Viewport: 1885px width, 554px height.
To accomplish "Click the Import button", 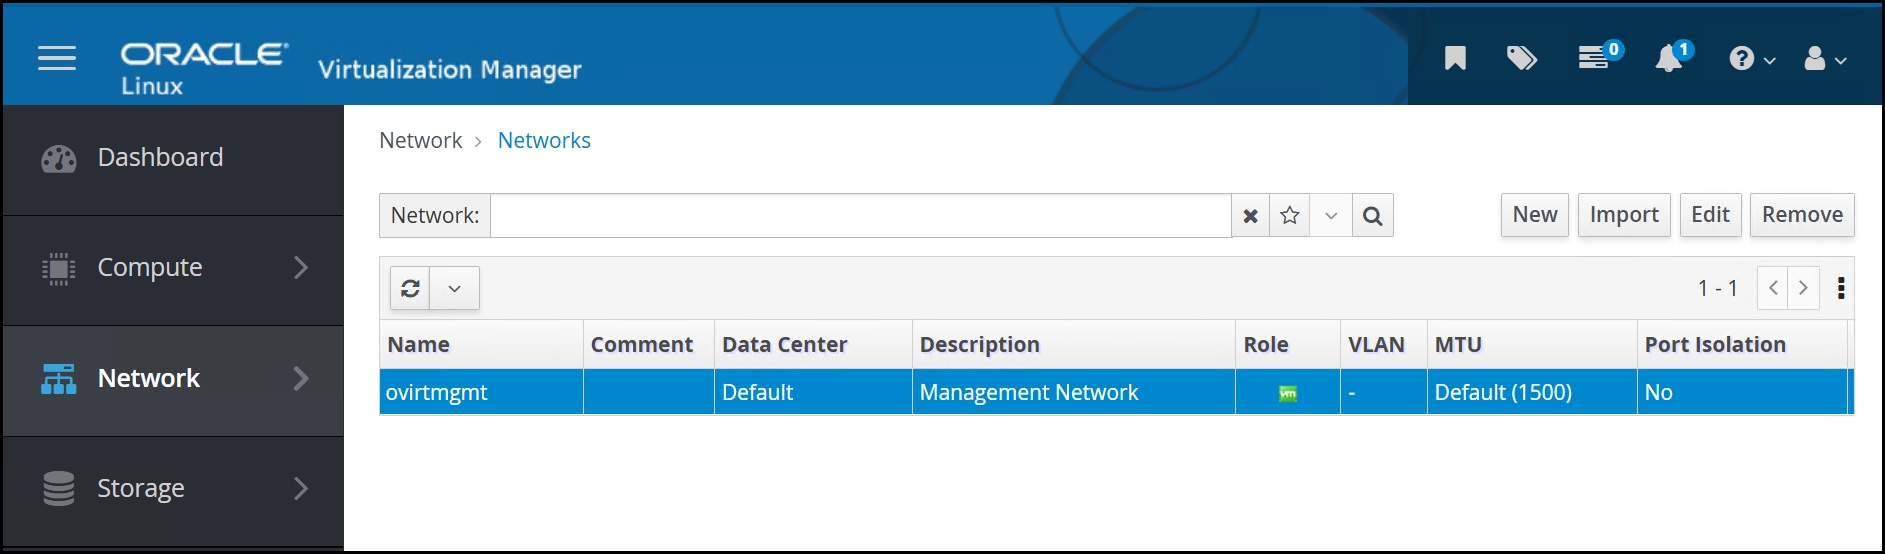I will pyautogui.click(x=1624, y=215).
